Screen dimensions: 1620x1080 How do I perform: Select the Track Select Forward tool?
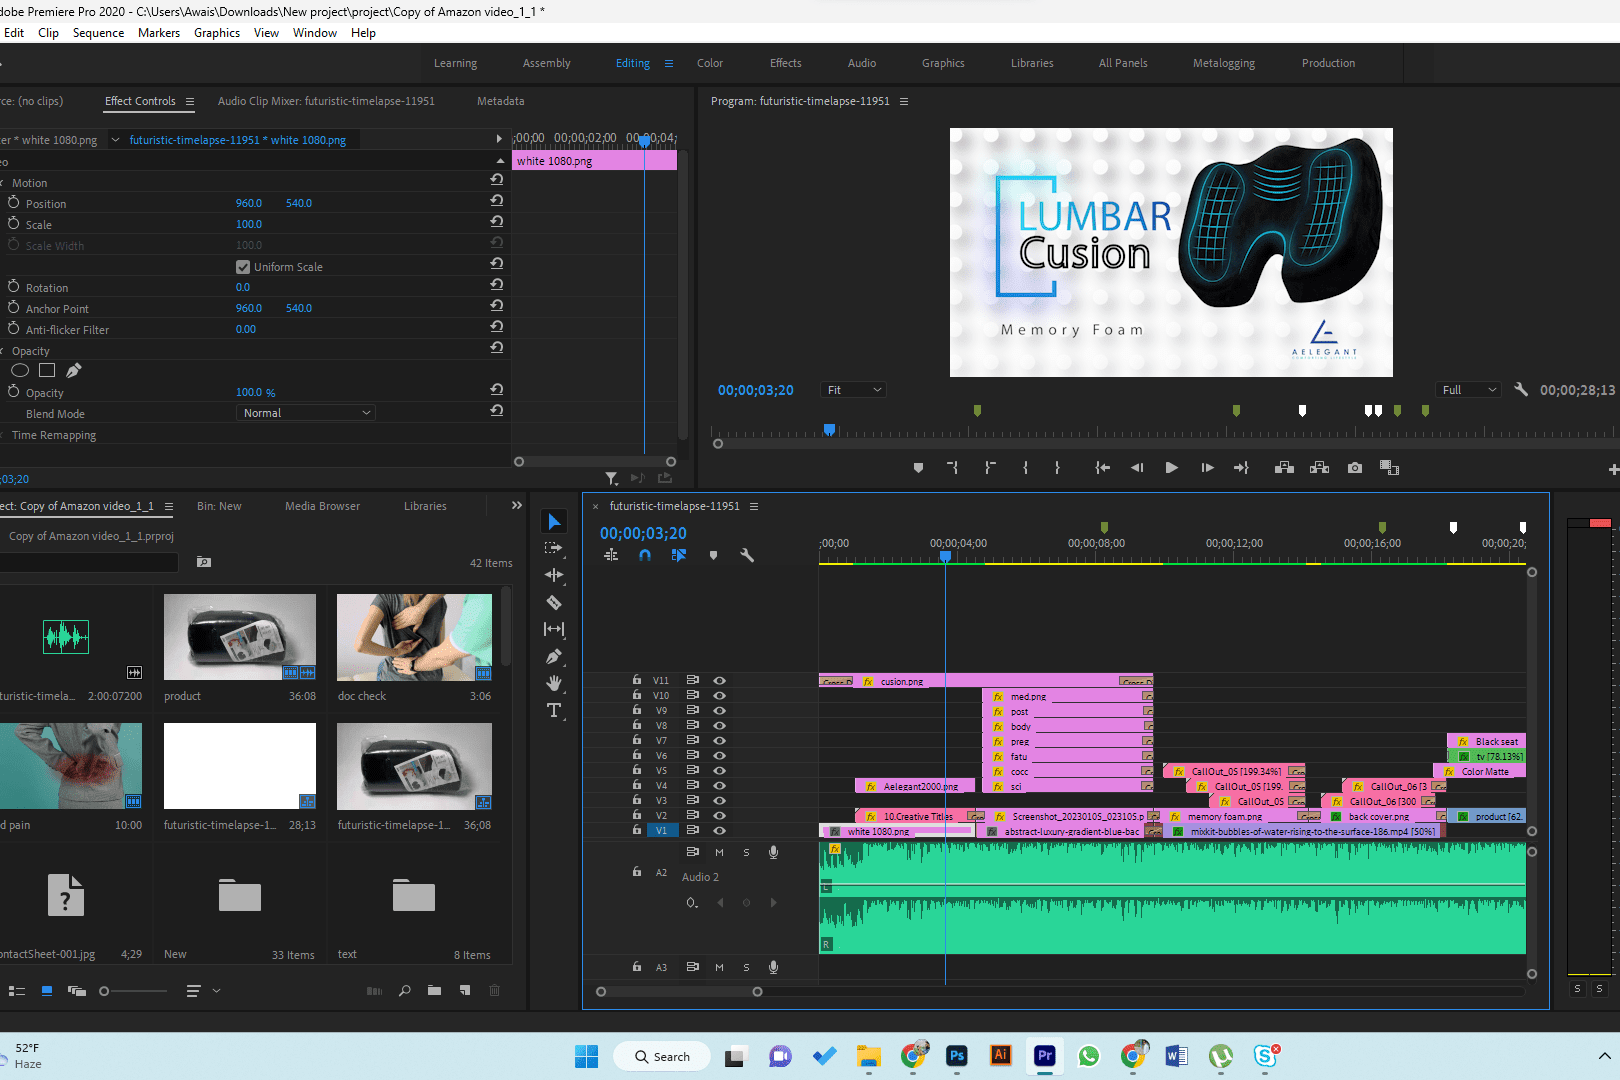point(554,548)
